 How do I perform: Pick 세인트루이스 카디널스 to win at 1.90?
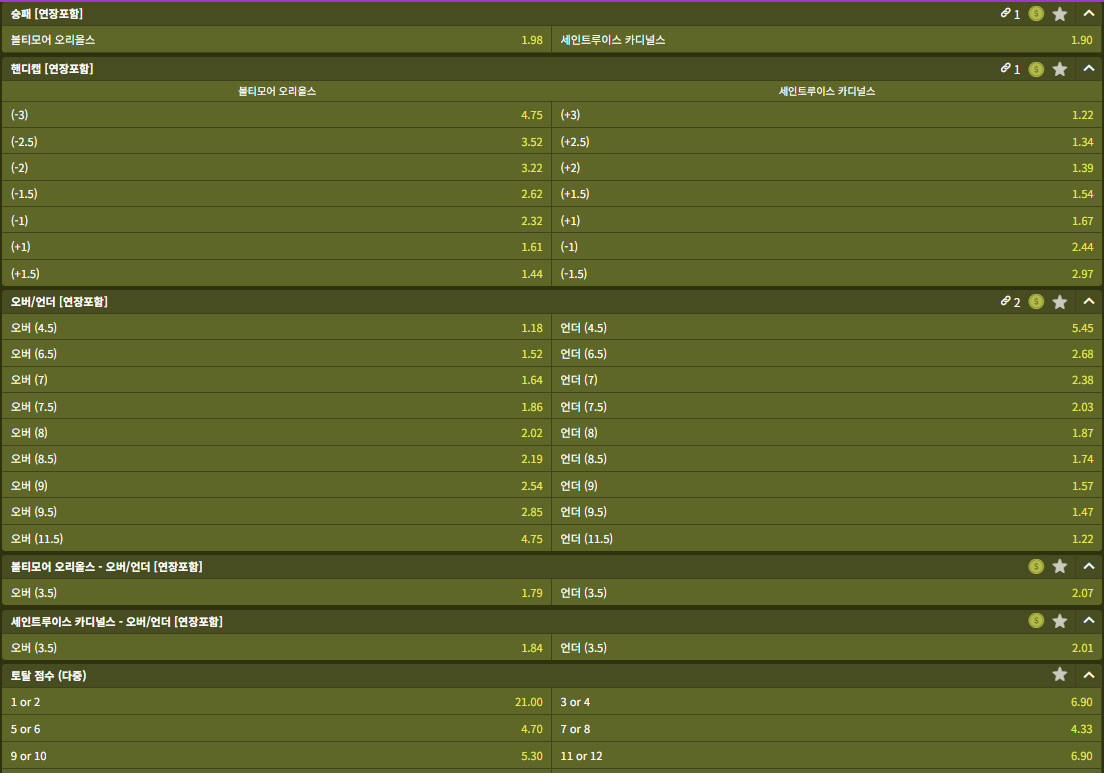tap(827, 40)
